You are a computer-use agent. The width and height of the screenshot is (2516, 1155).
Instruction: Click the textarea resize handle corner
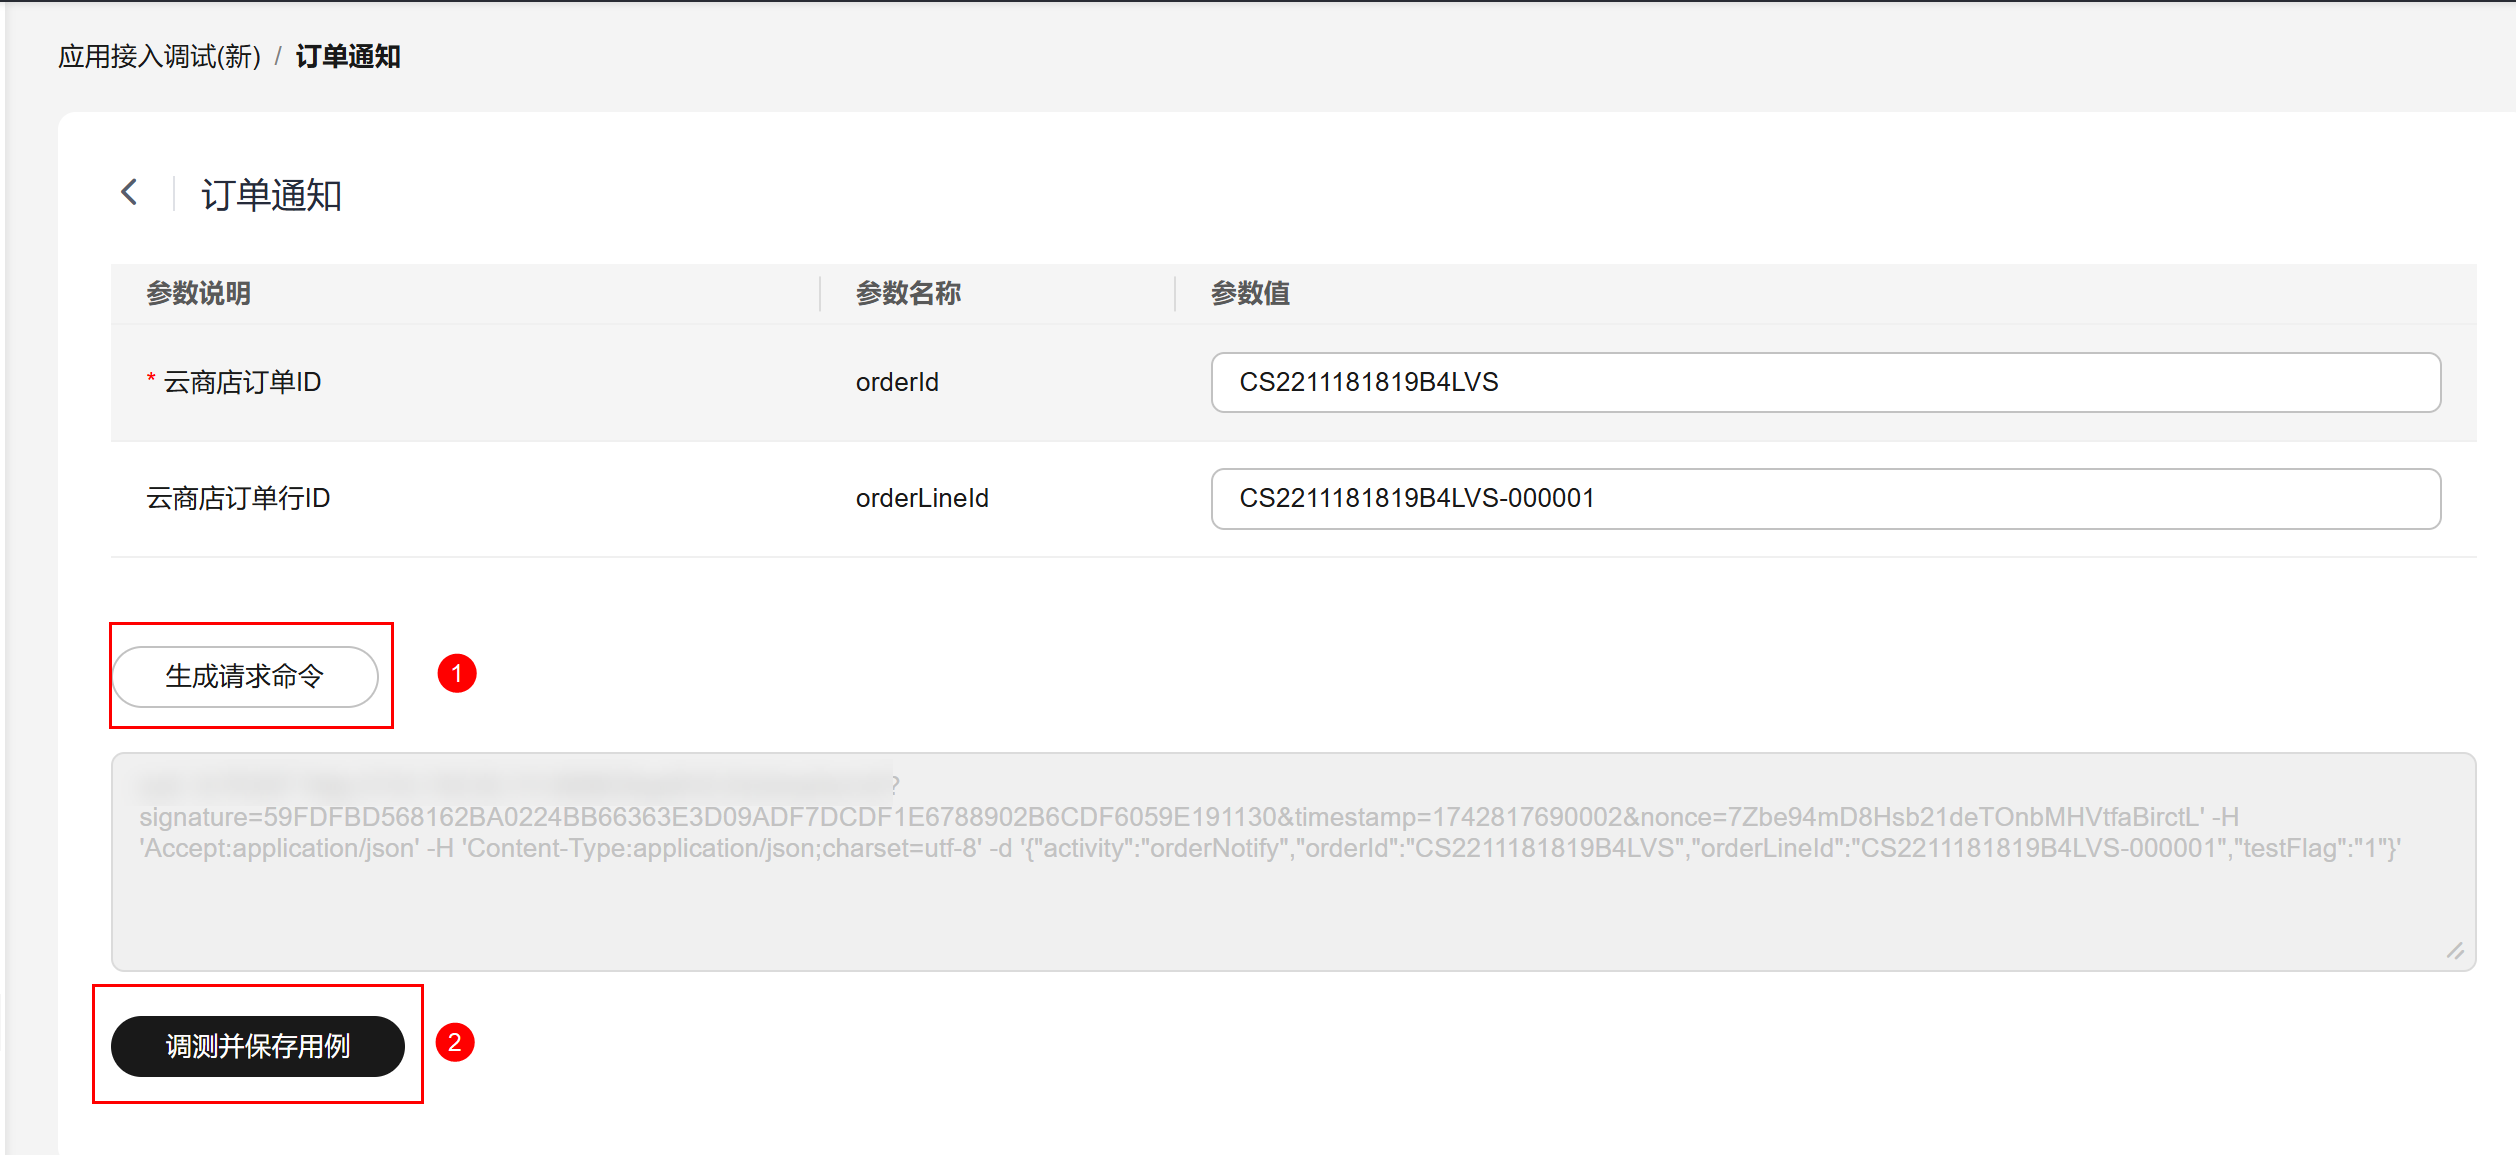click(2455, 951)
